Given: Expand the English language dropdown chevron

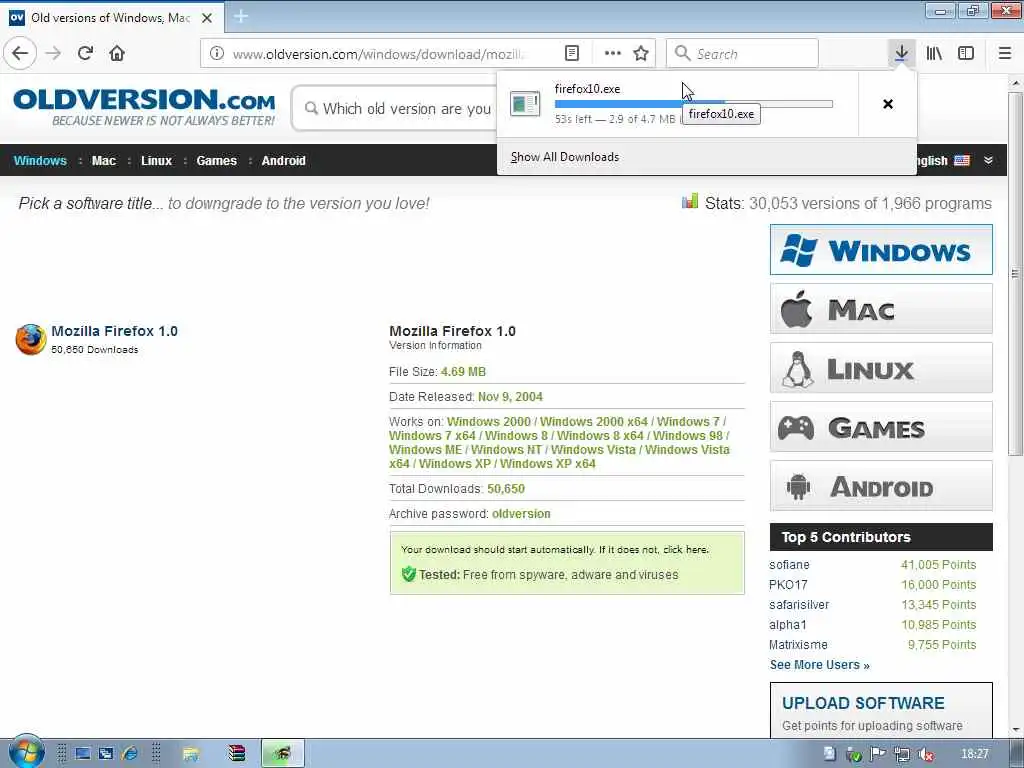Looking at the screenshot, I should coord(988,161).
